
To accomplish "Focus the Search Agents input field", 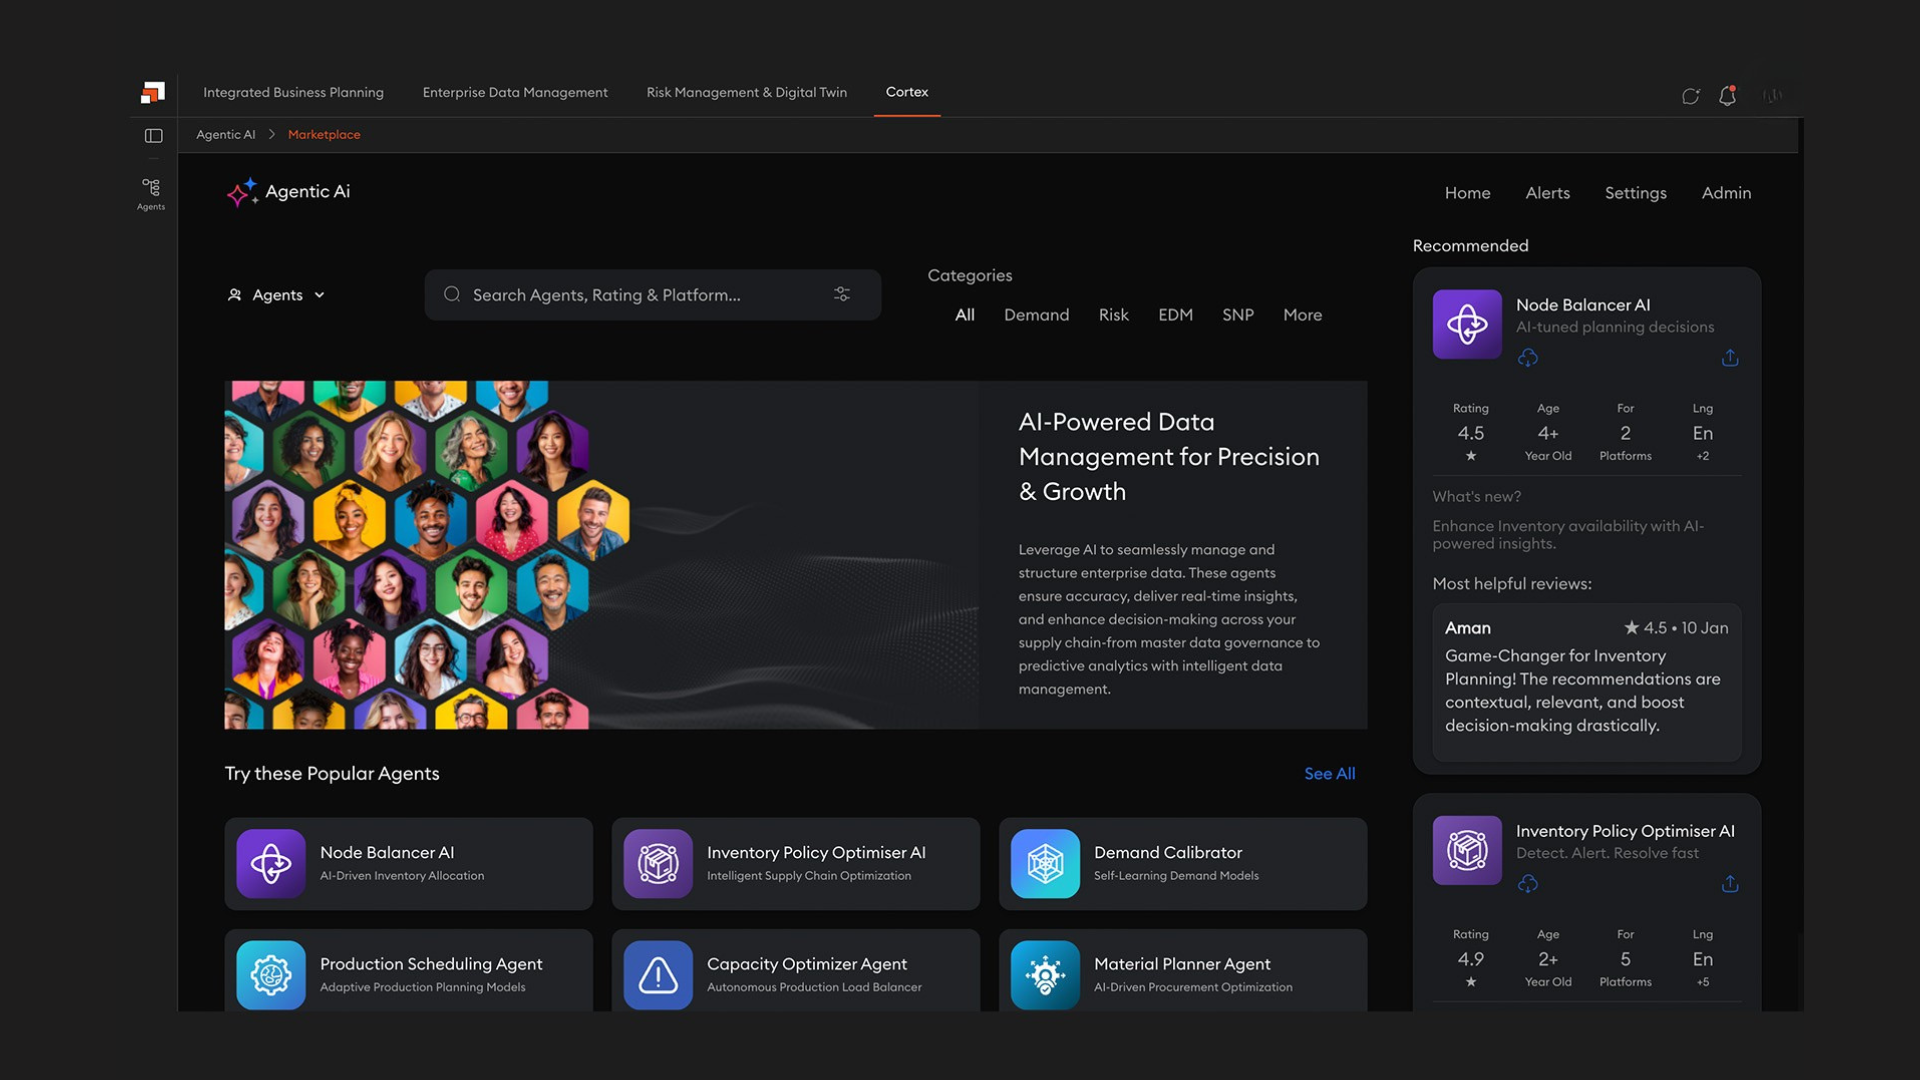I will click(652, 295).
